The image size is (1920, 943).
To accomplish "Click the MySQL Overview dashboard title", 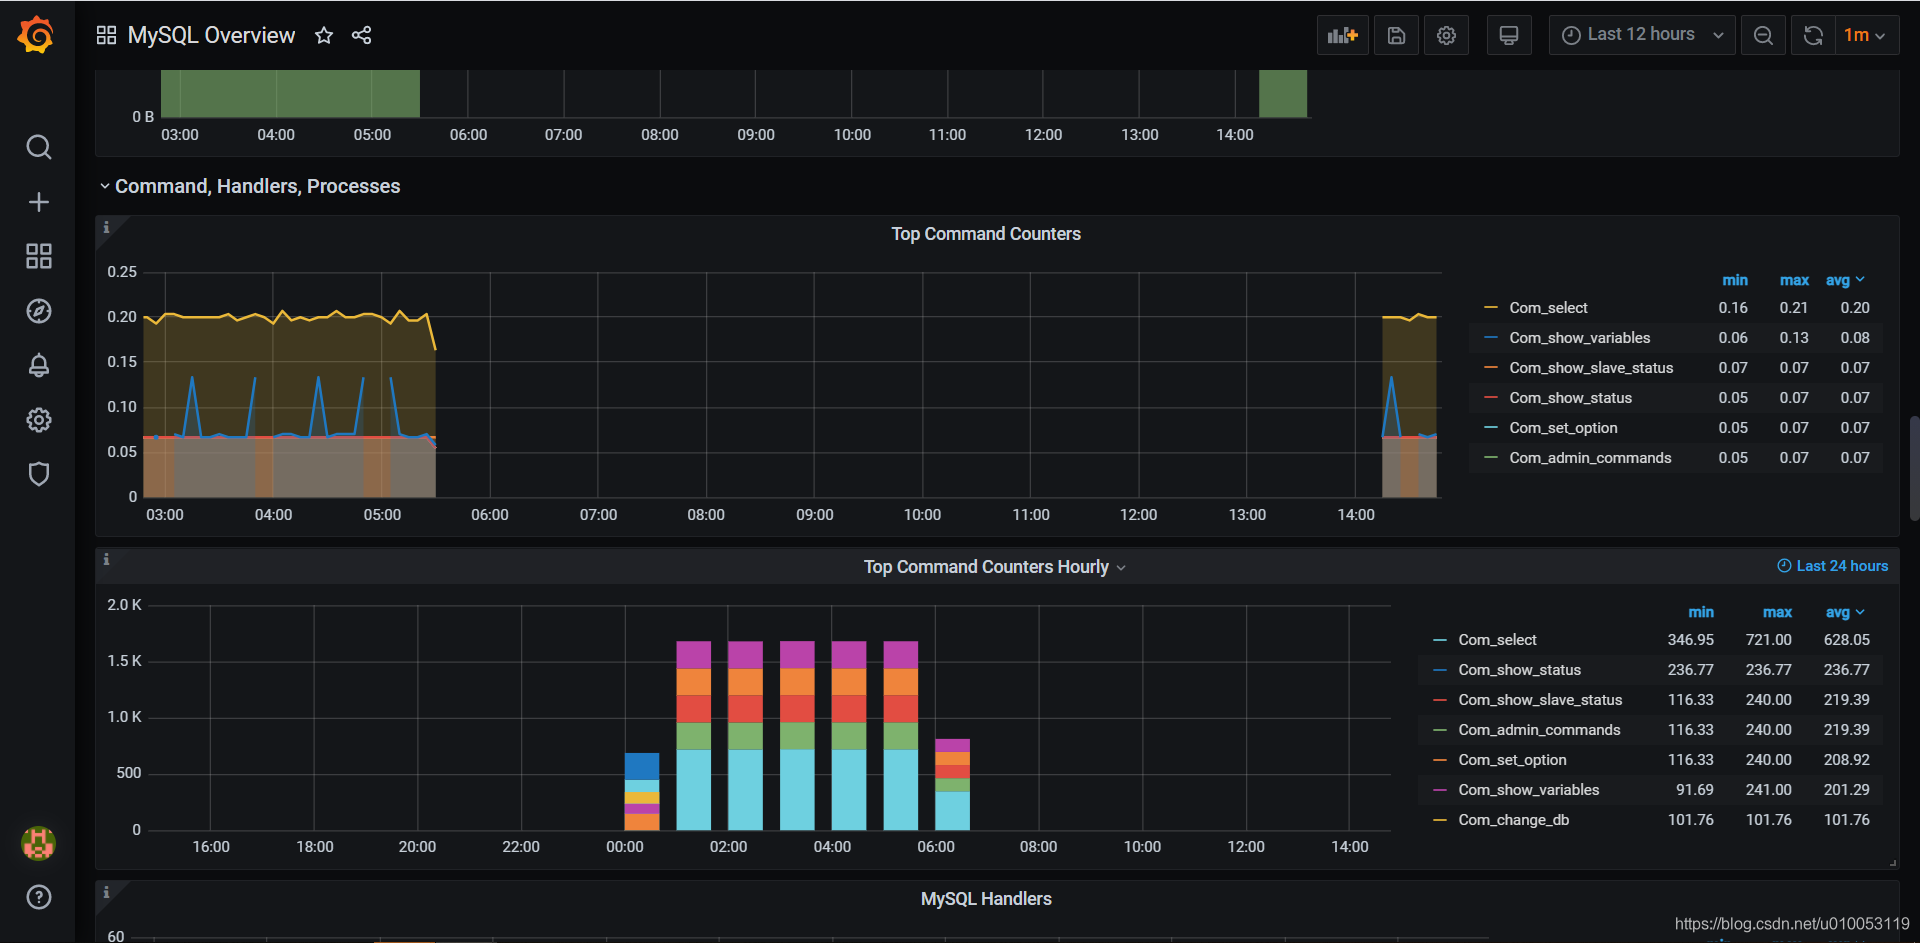I will pyautogui.click(x=211, y=35).
